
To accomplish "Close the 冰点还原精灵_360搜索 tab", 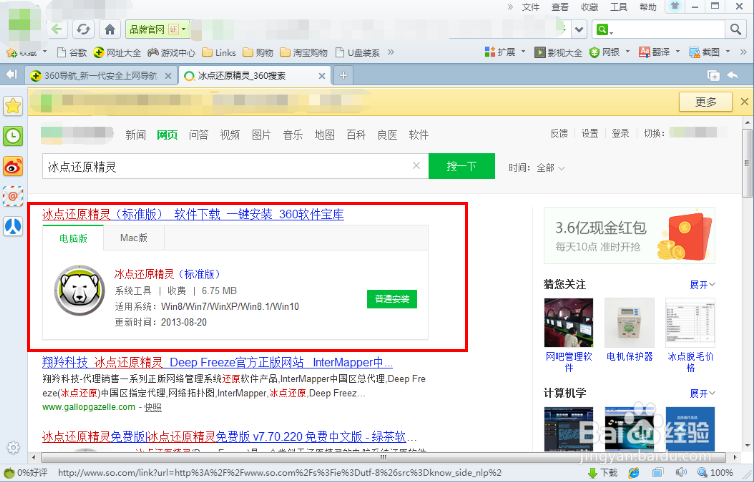I will coord(322,76).
